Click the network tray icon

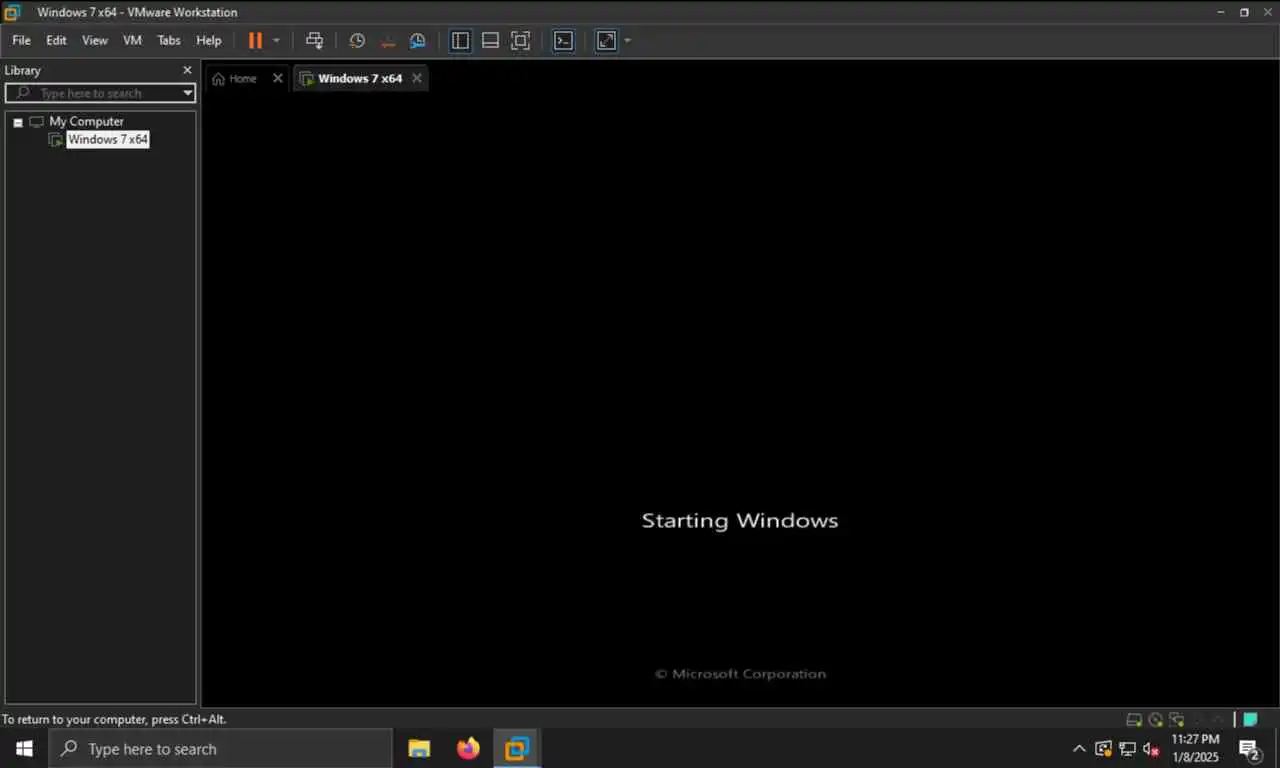(x=1128, y=748)
